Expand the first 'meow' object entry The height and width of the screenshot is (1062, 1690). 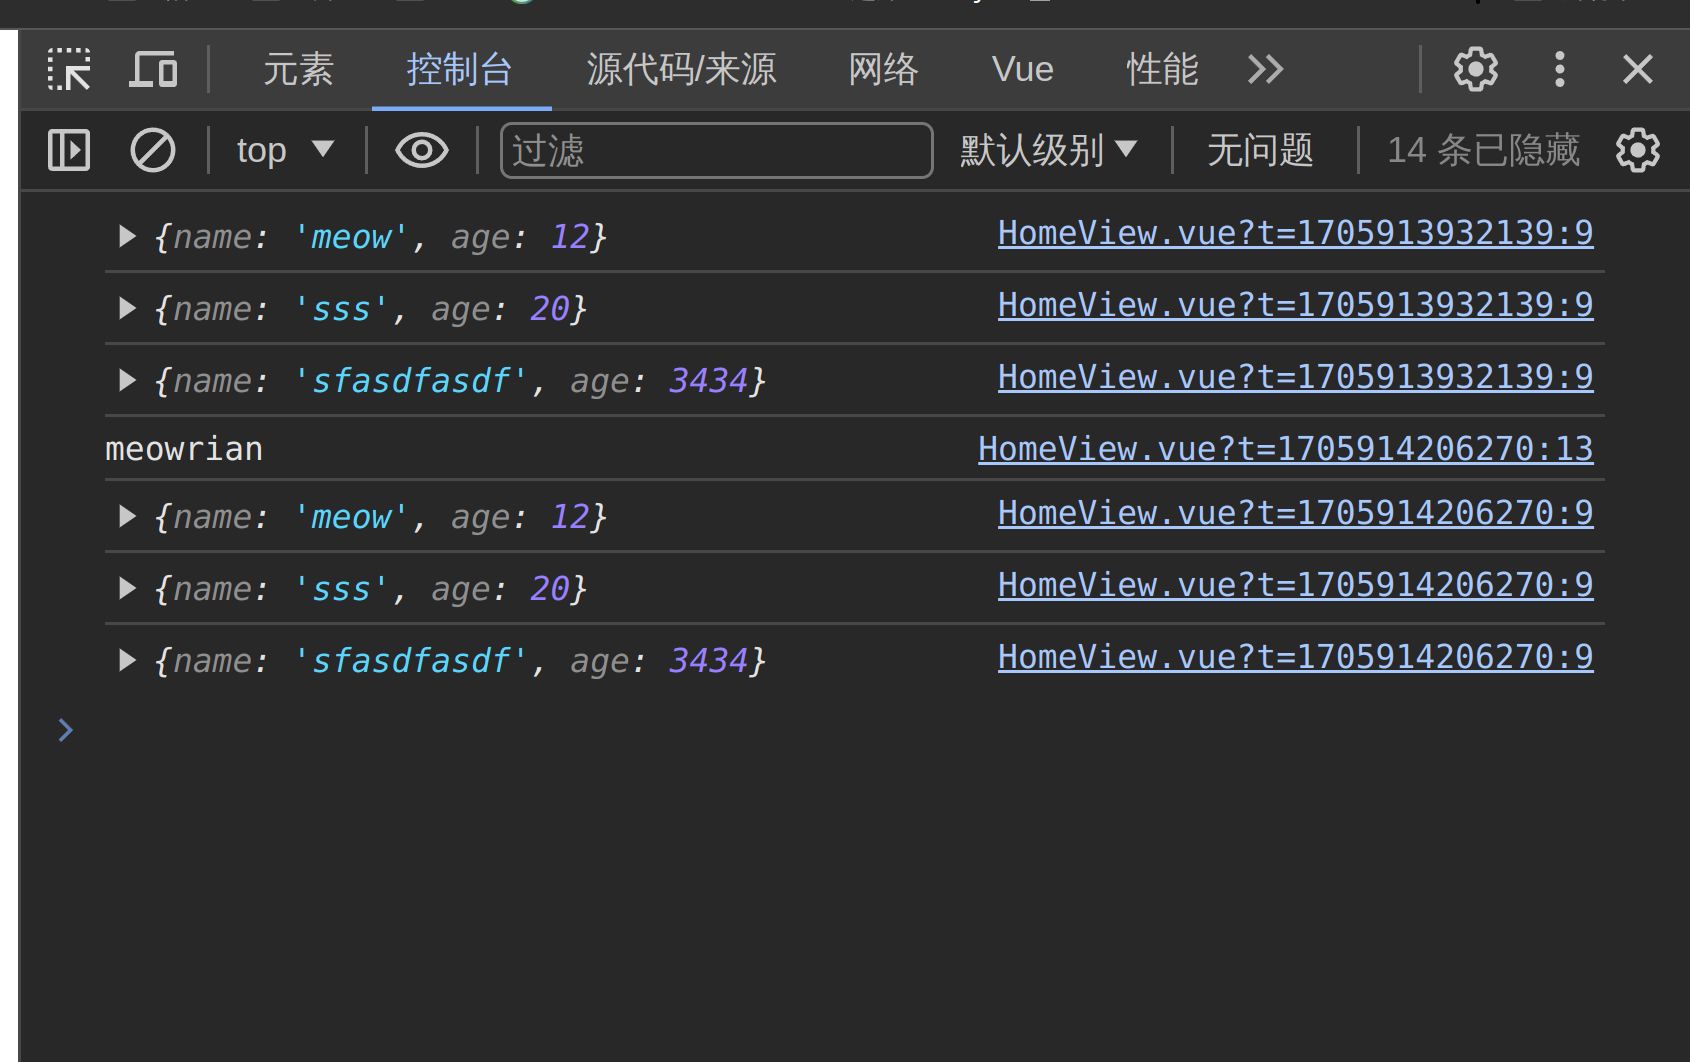[x=127, y=237]
